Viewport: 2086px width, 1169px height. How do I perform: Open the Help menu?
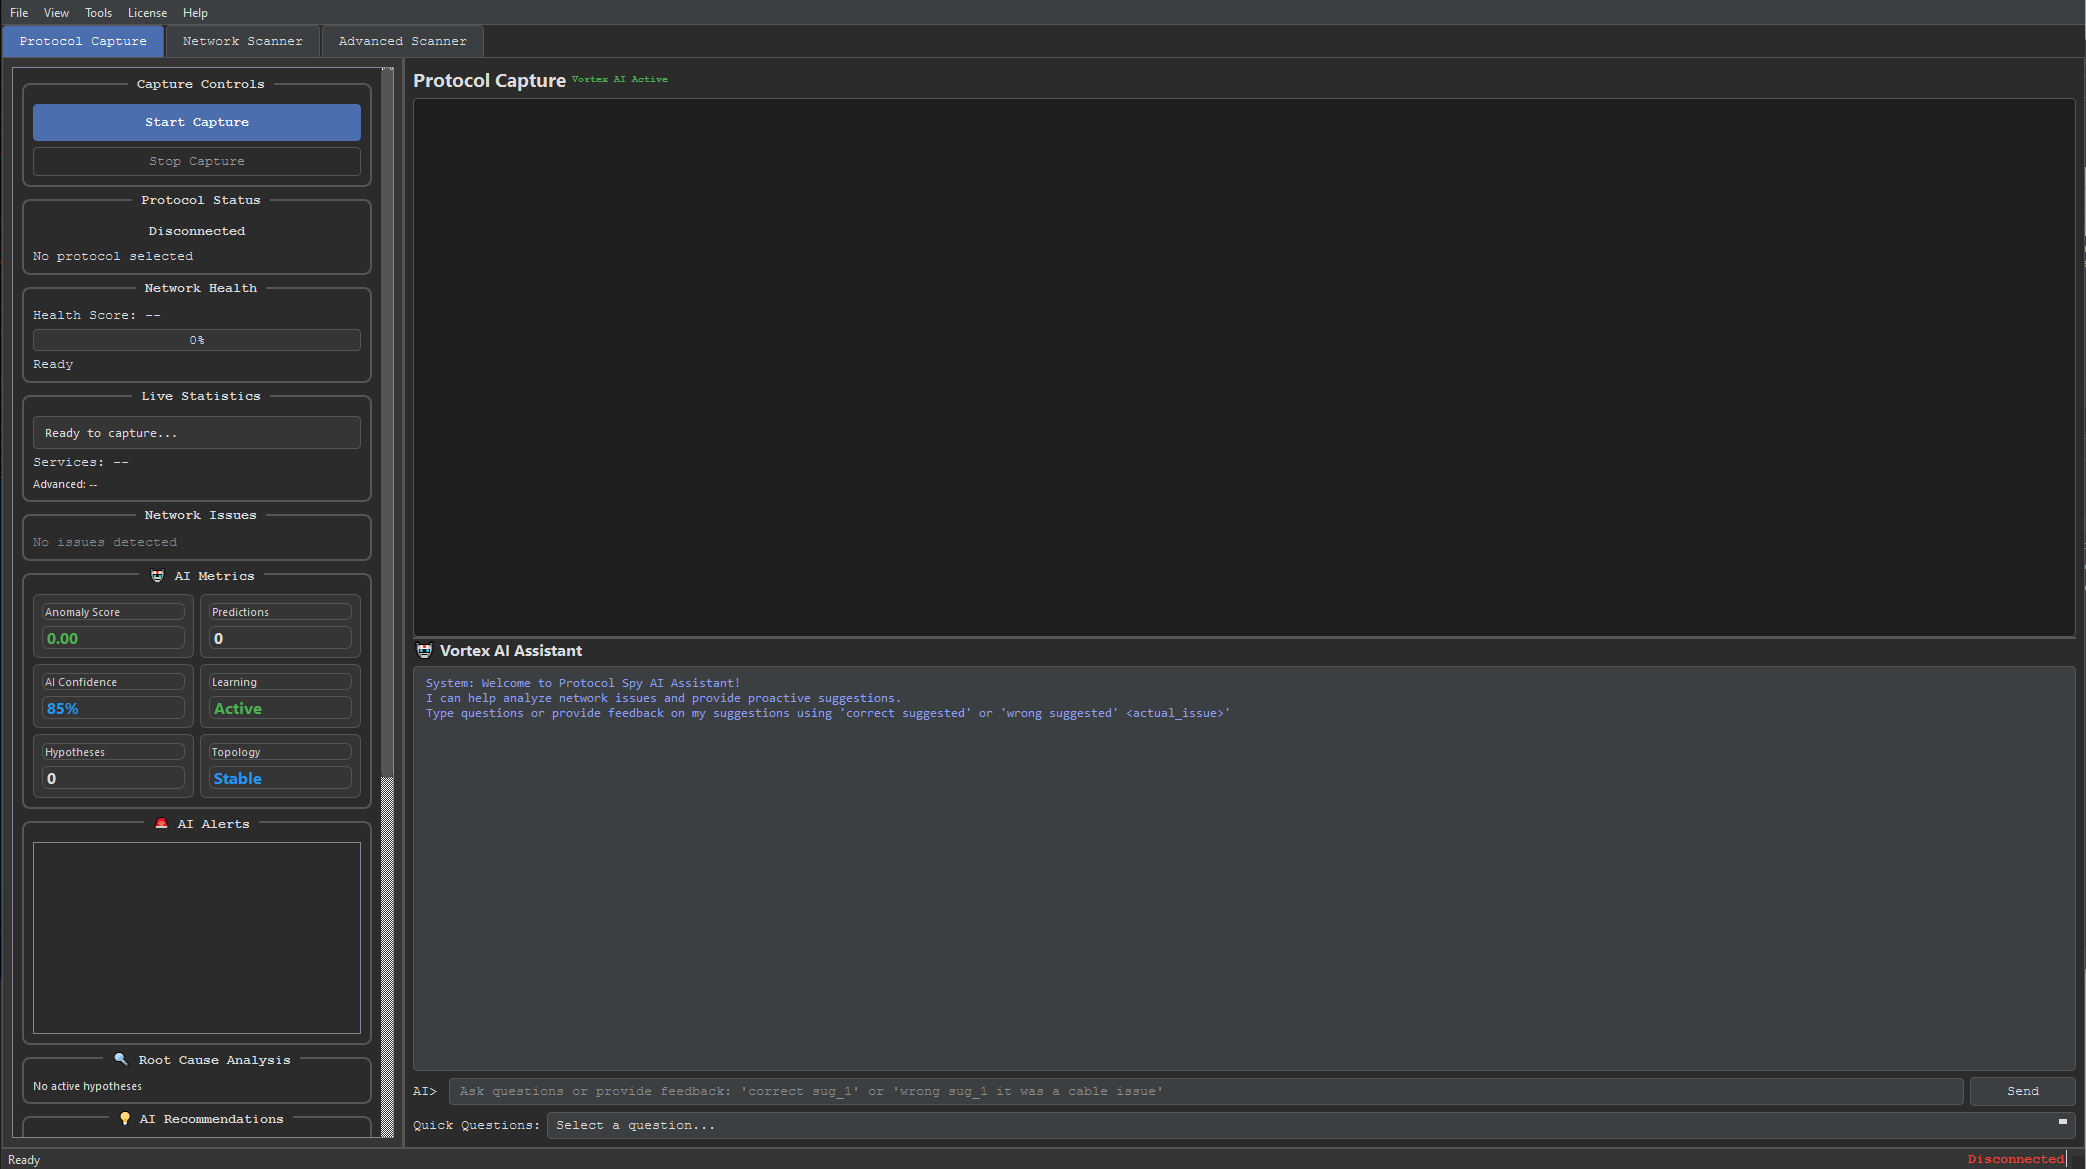click(x=195, y=13)
